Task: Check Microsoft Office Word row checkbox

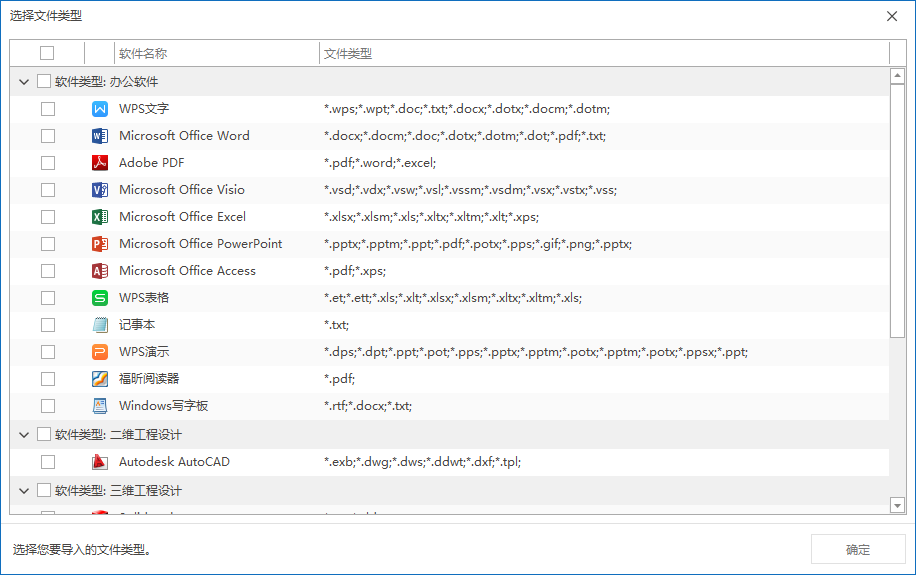Action: coord(48,136)
